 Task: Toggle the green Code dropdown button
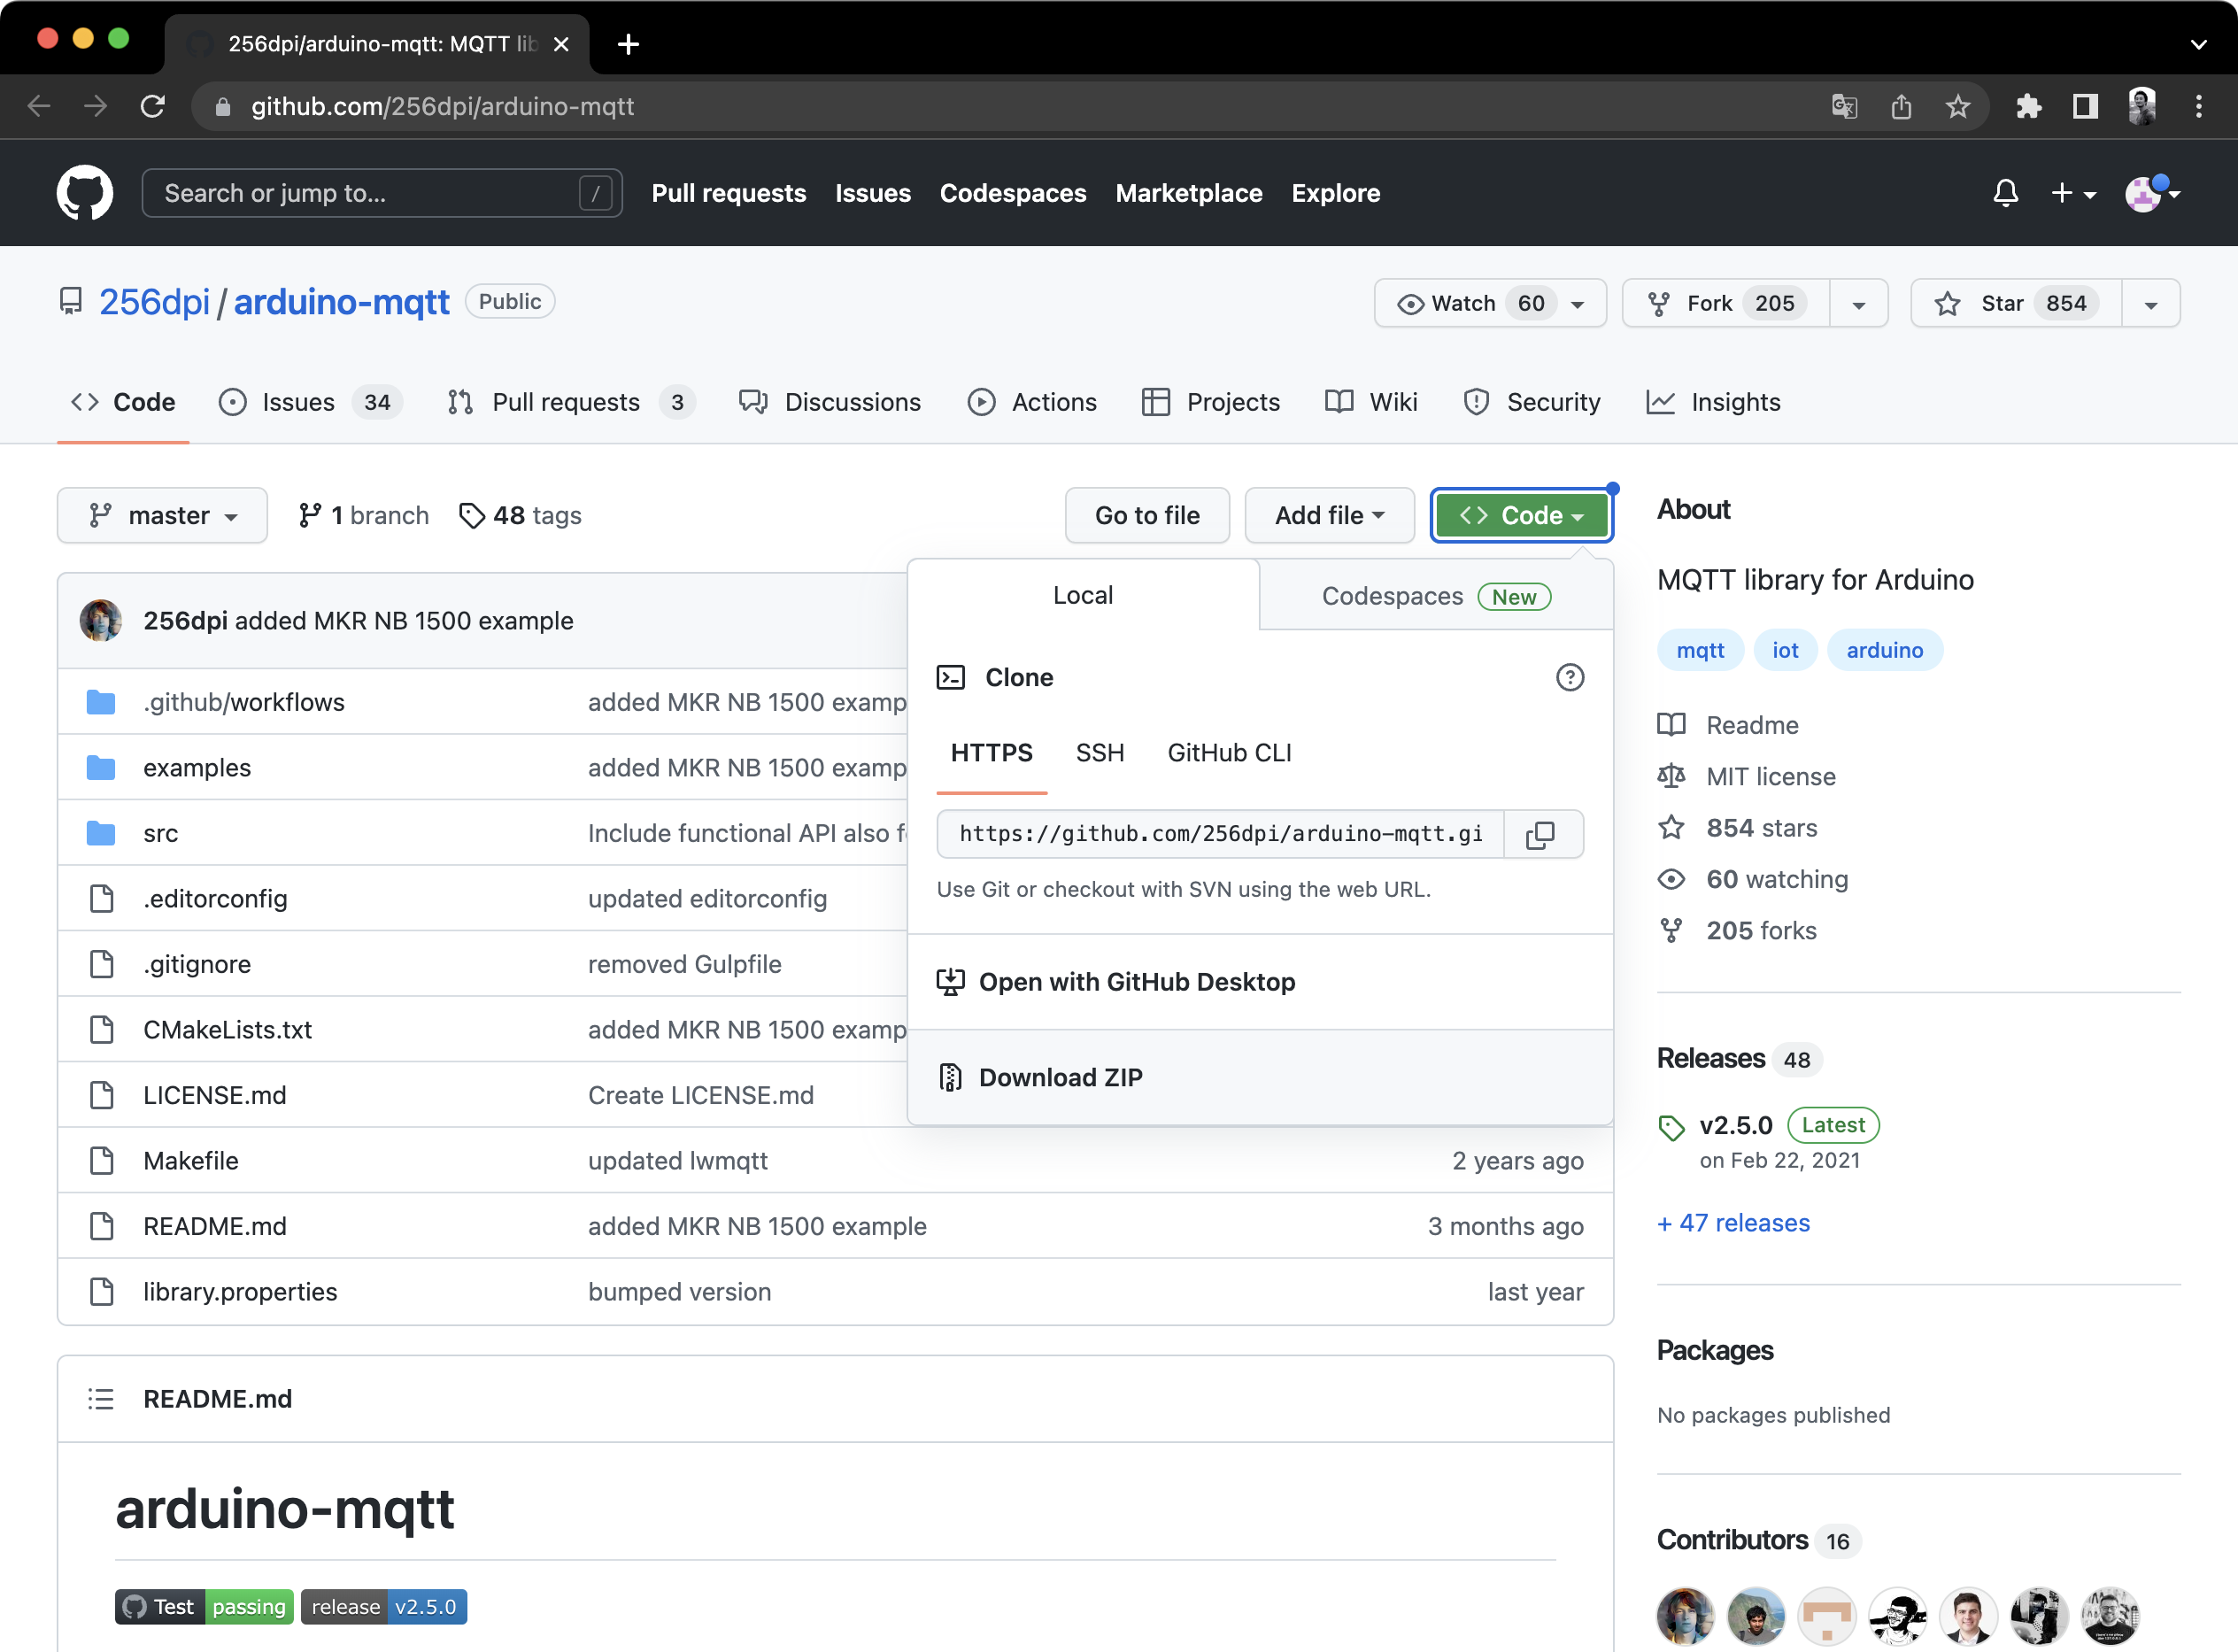(1521, 515)
